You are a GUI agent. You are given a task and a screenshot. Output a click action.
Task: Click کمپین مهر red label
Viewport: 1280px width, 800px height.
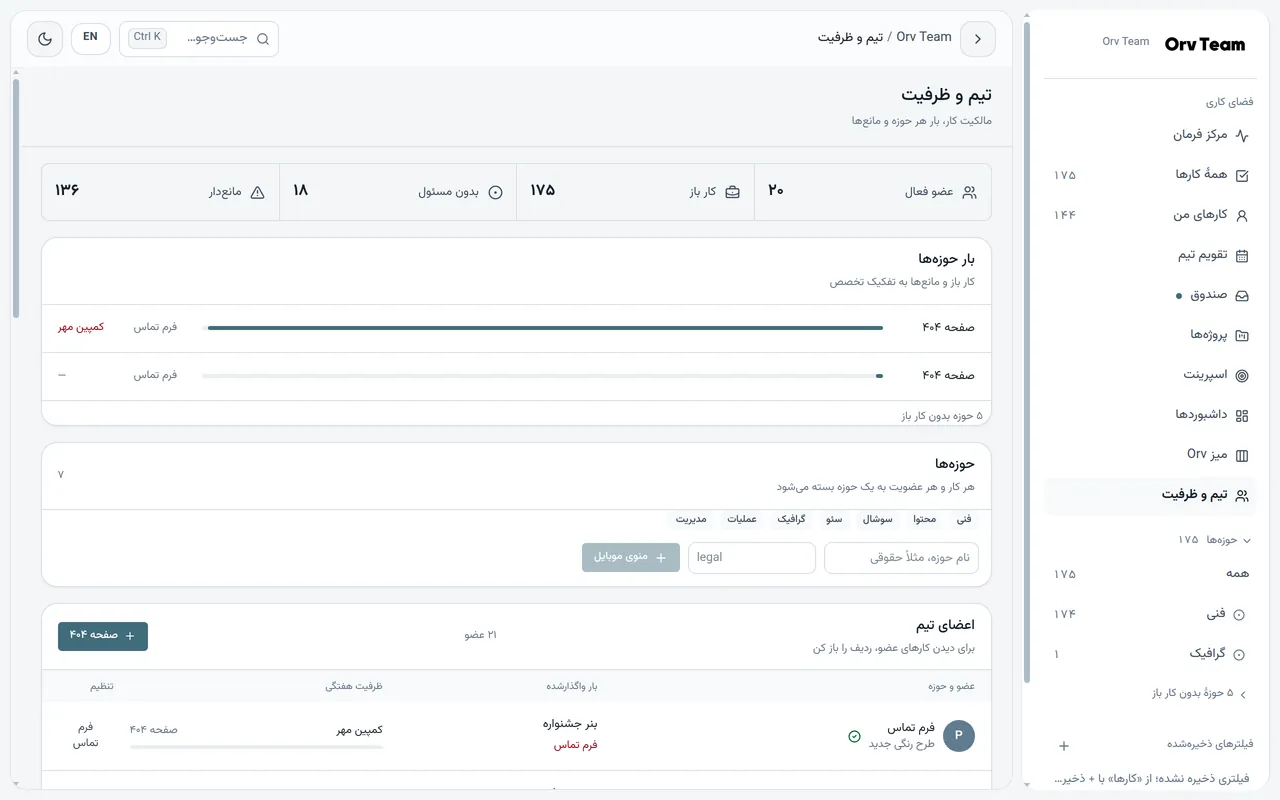click(81, 327)
